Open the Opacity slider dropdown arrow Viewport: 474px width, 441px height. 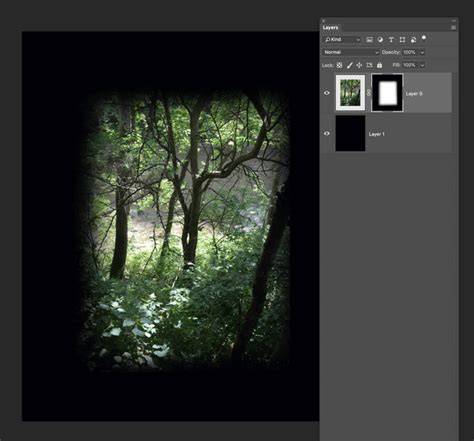(x=422, y=53)
